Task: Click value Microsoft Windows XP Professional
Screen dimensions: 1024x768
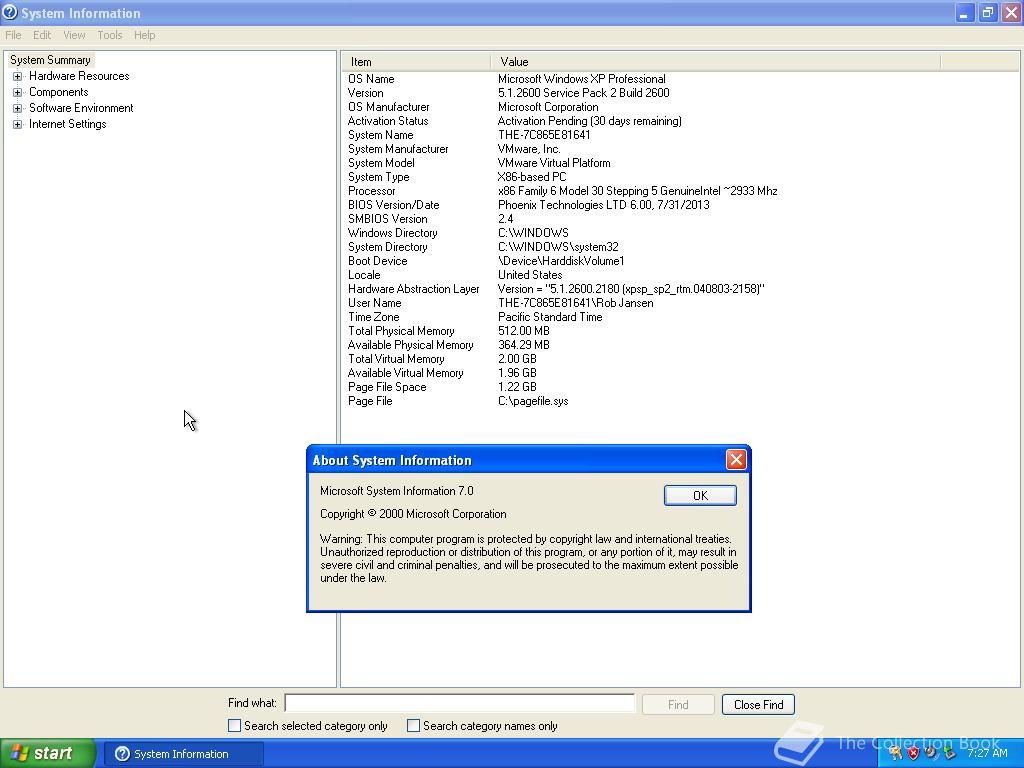Action: (582, 79)
